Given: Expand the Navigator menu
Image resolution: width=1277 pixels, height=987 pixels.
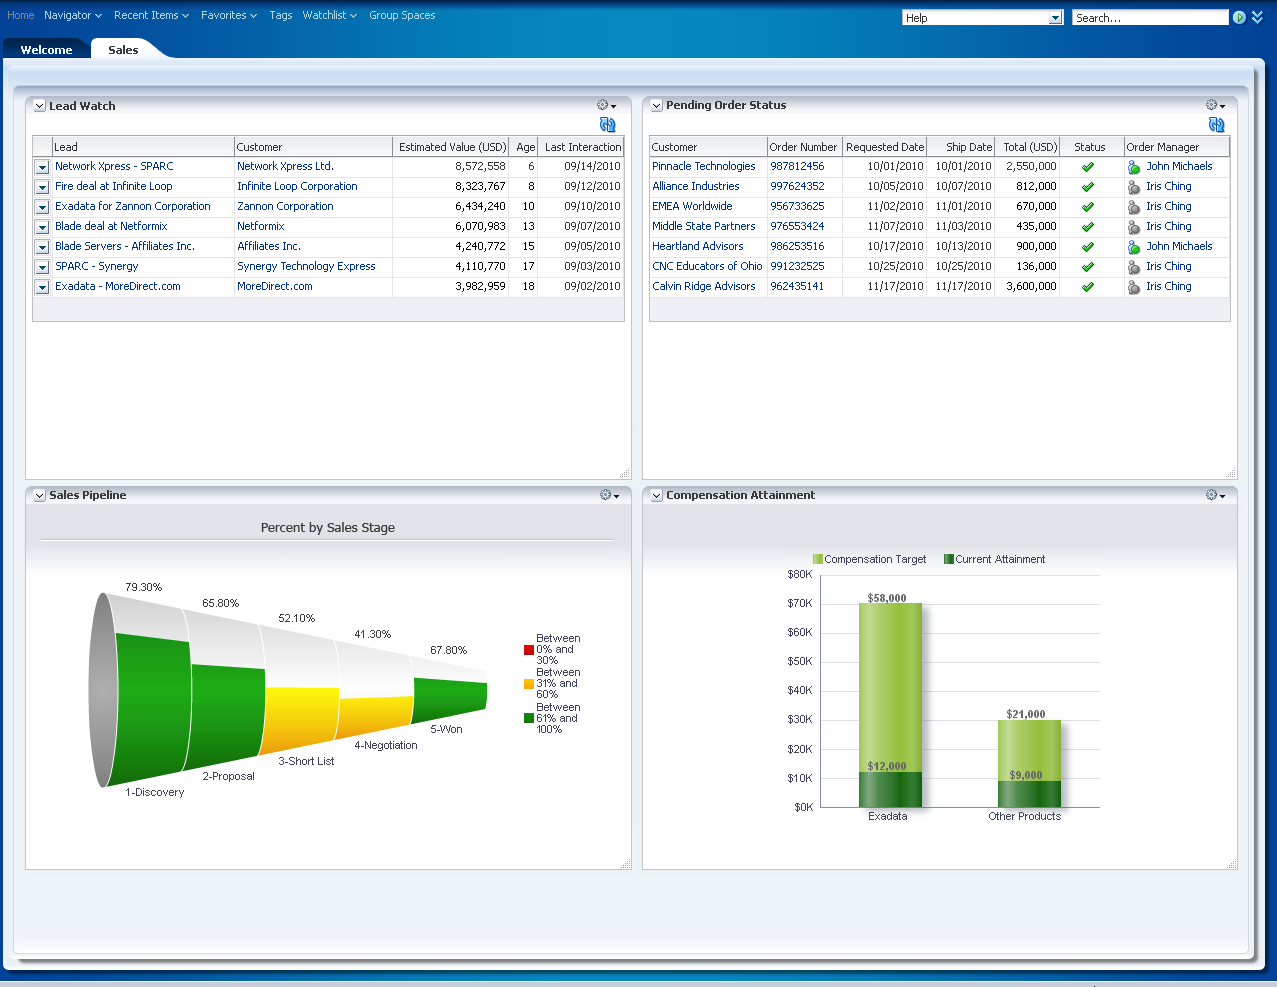Looking at the screenshot, I should pyautogui.click(x=73, y=15).
